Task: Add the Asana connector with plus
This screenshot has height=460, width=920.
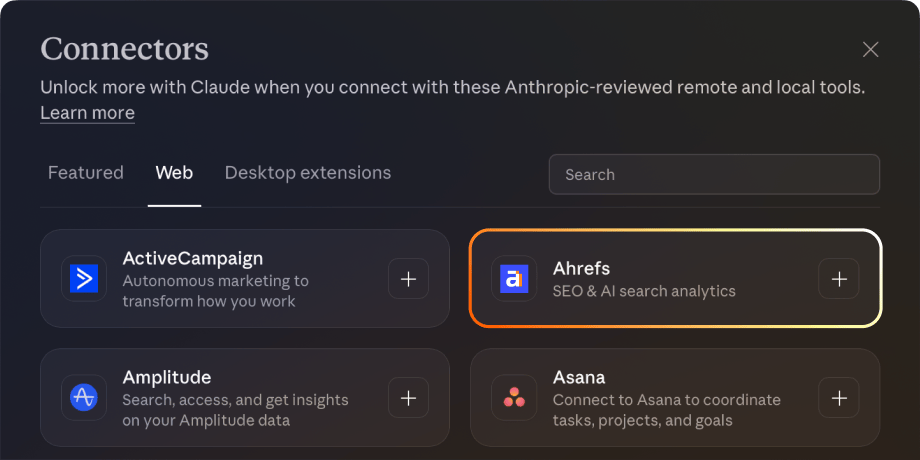Action: click(x=838, y=397)
